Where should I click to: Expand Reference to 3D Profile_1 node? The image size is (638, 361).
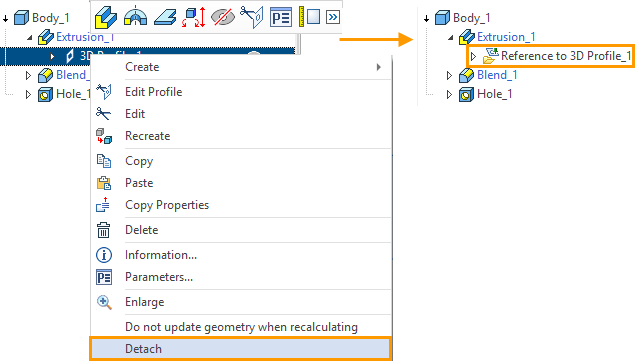coord(473,56)
